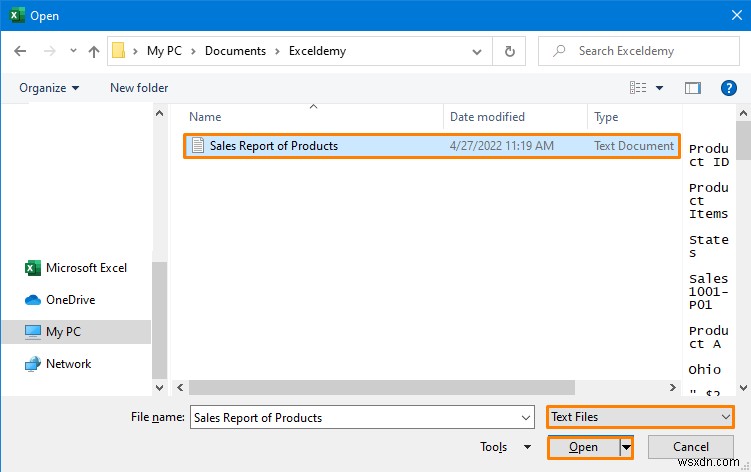
Task: Open Network in navigation pane
Action: [58, 364]
